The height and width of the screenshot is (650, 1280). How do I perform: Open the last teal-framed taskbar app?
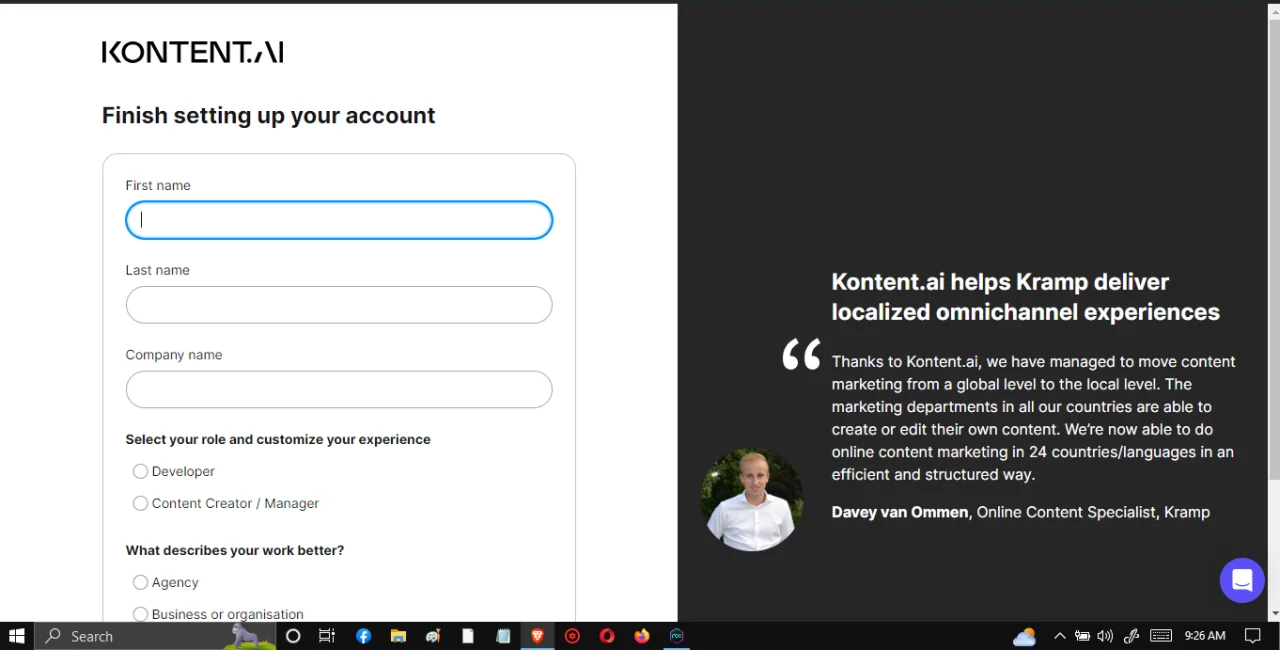(x=677, y=636)
